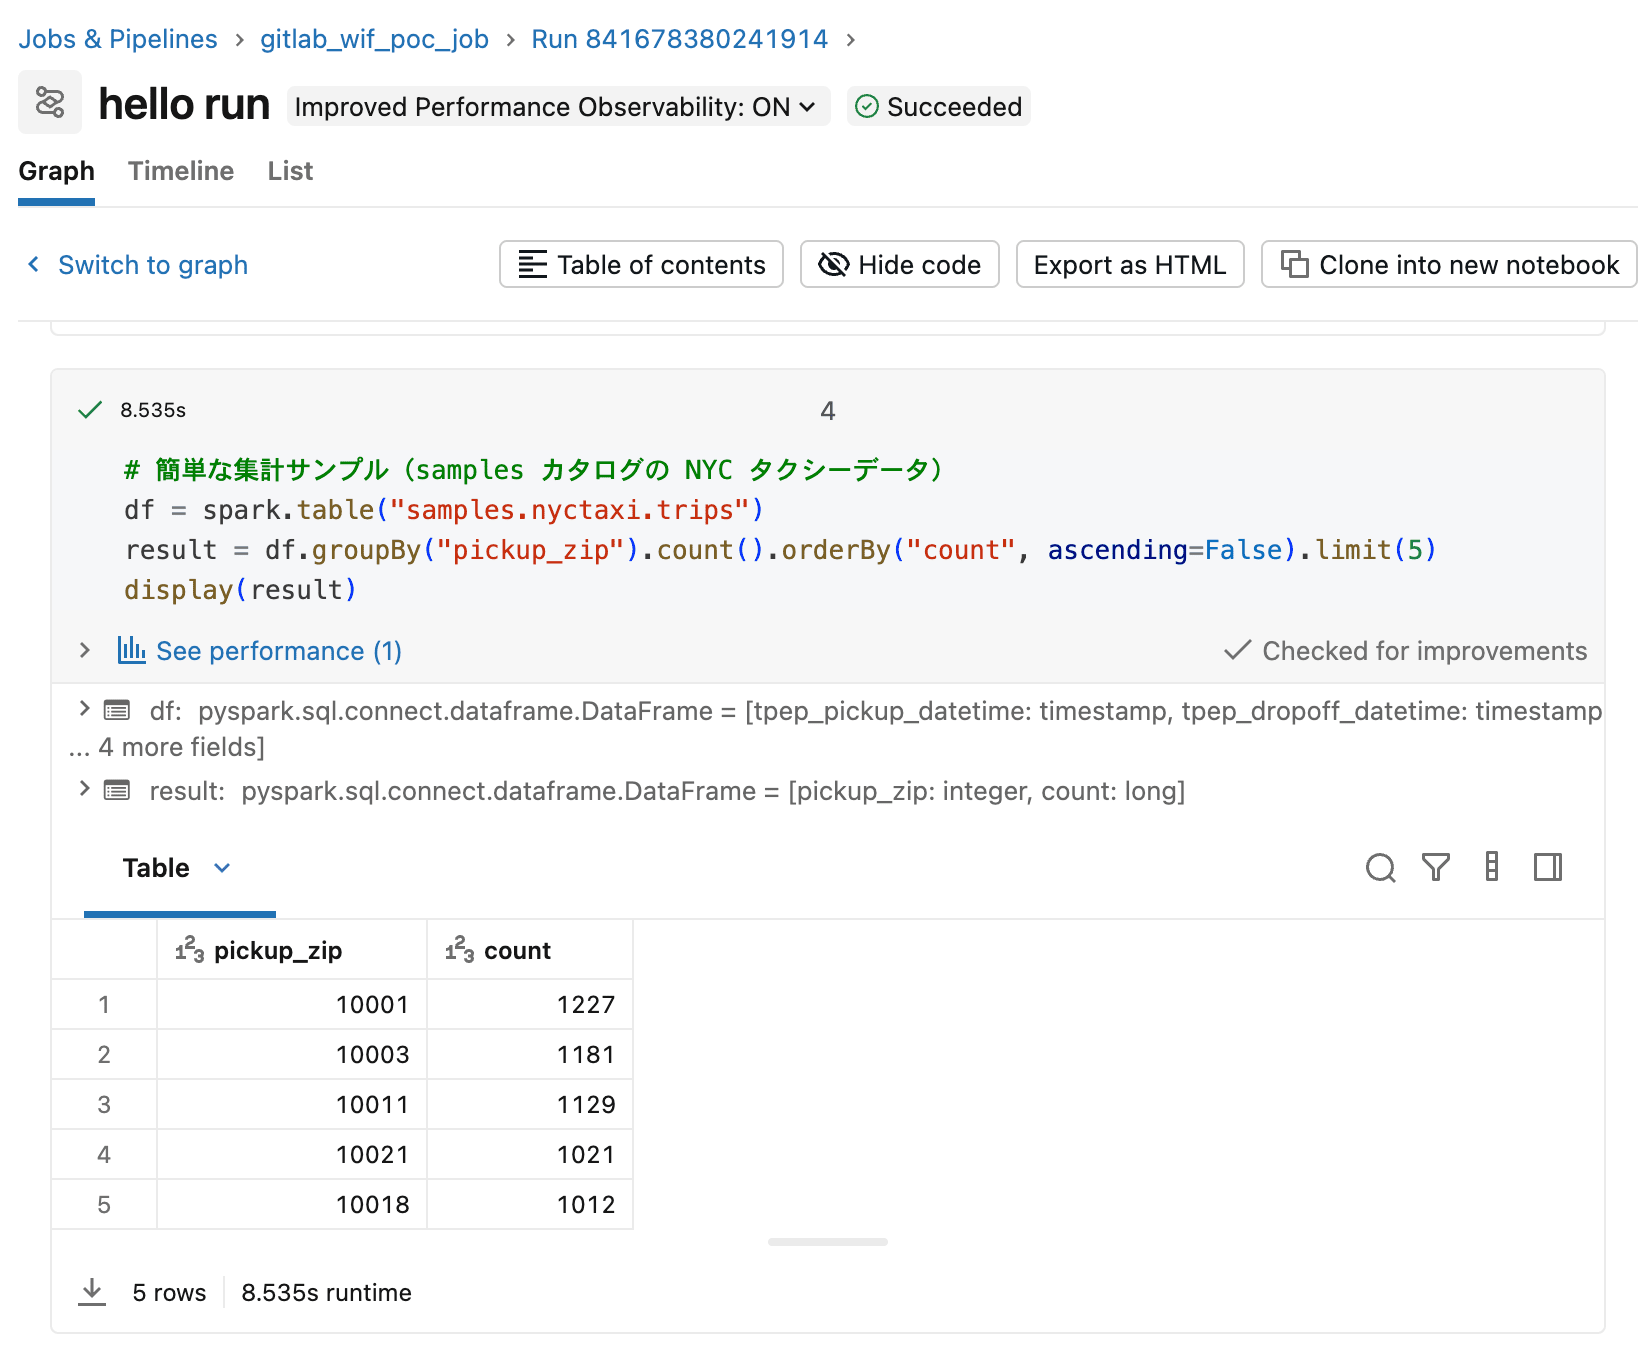Image resolution: width=1638 pixels, height=1352 pixels.
Task: Switch to the Timeline tab
Action: click(181, 171)
